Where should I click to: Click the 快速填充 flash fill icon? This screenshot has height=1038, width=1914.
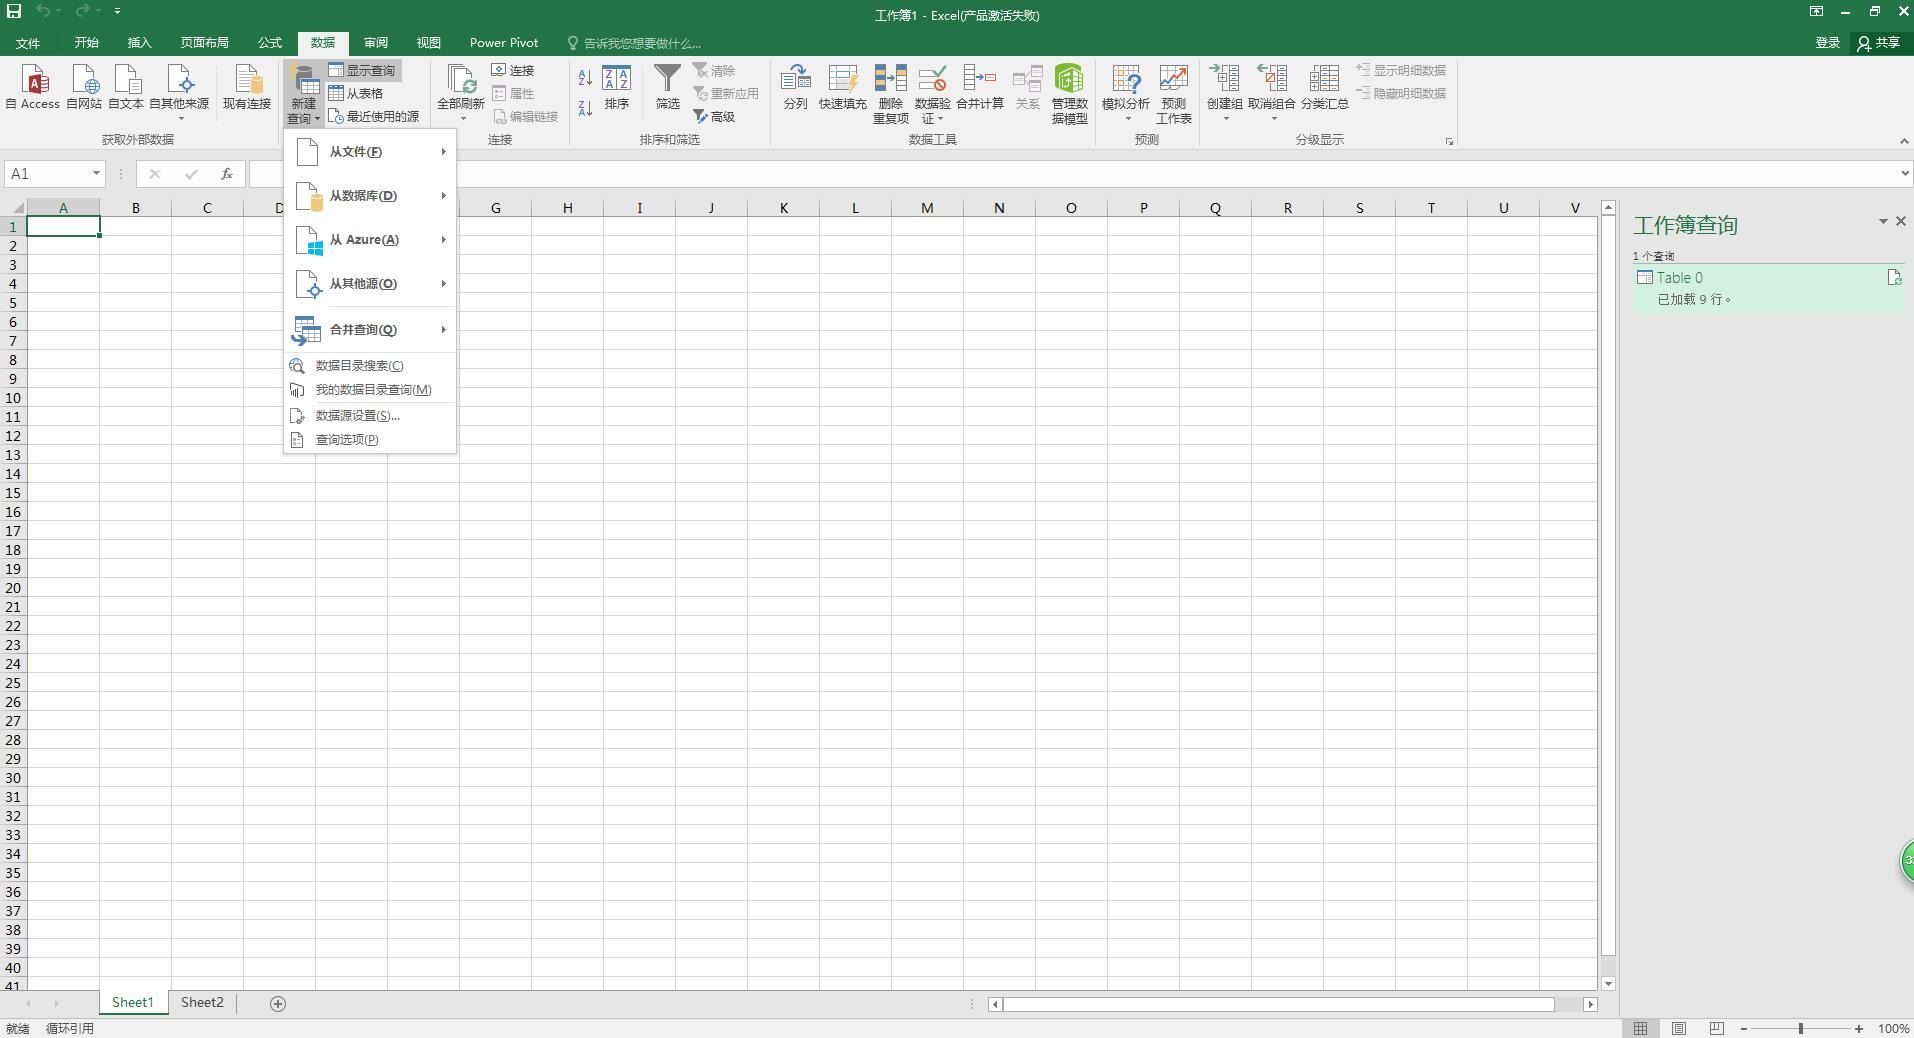(842, 87)
